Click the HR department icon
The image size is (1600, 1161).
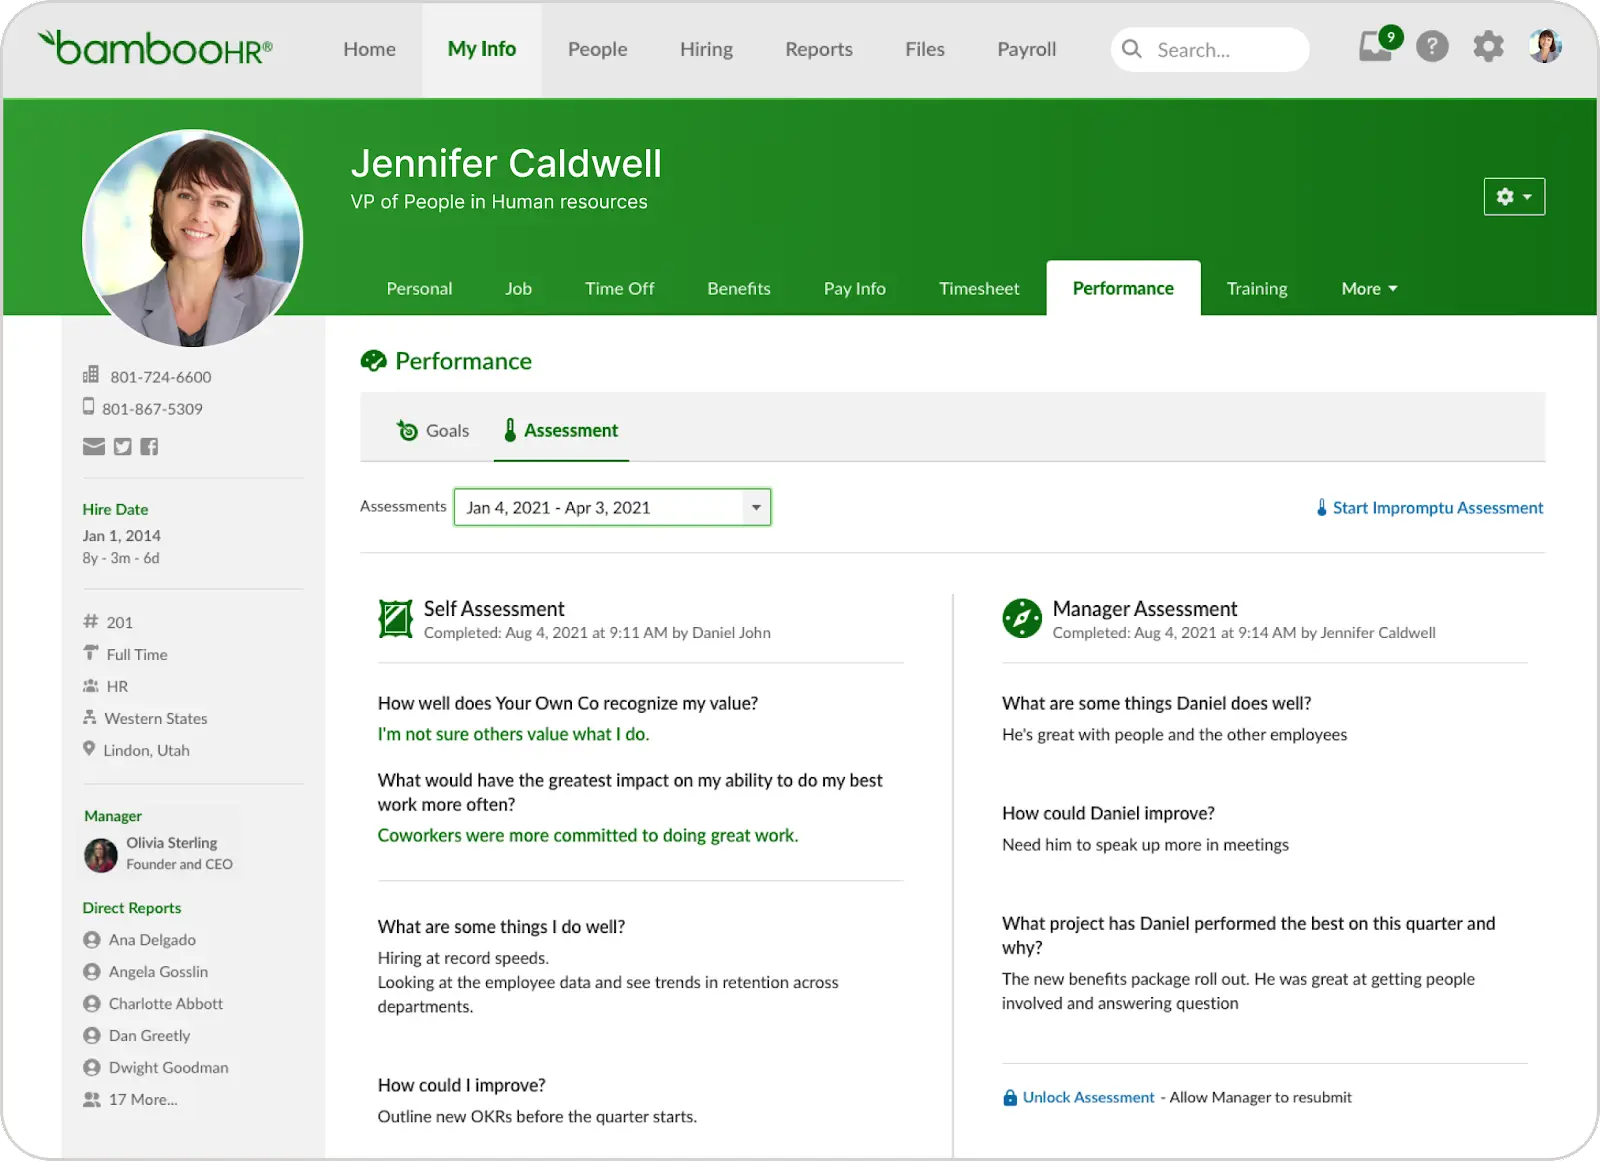(91, 686)
